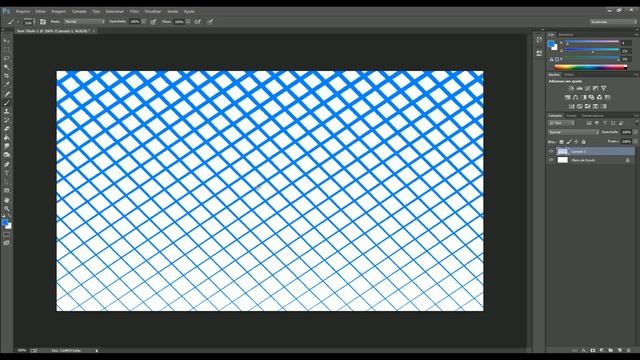Select the Horizontal Type tool
640x360 pixels.
coord(7,173)
